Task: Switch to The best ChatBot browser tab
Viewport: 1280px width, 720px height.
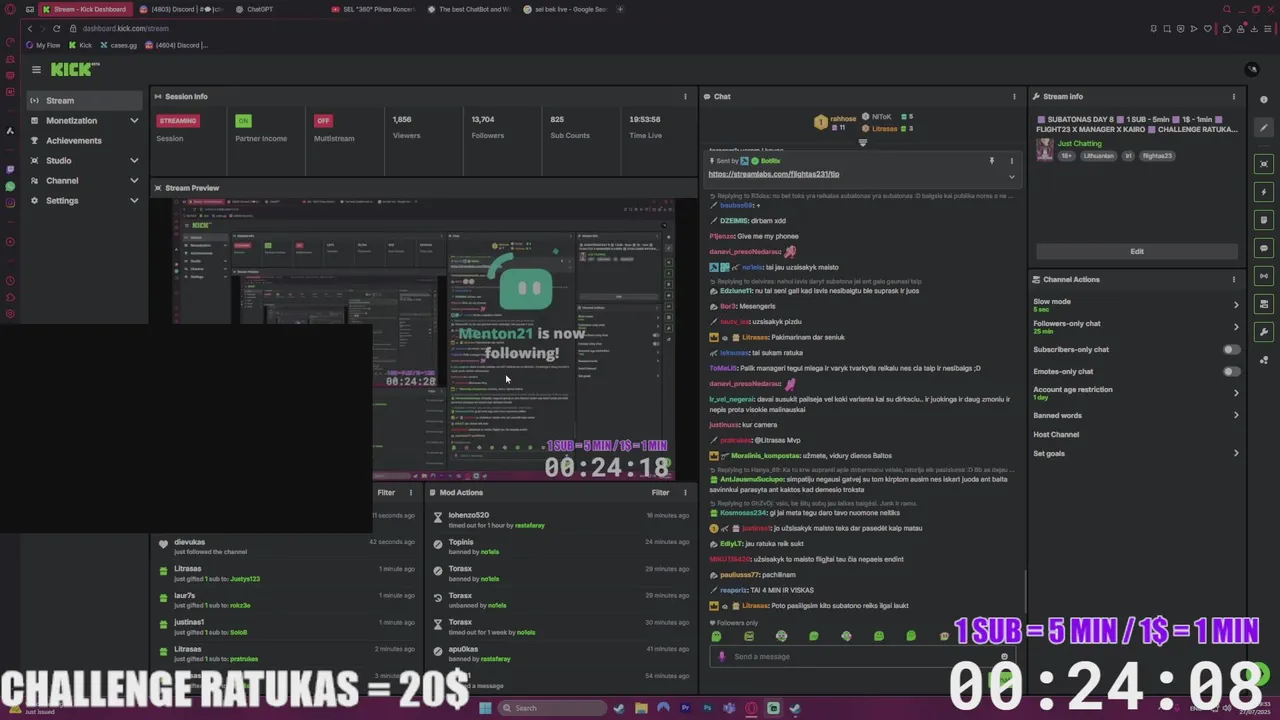Action: [468, 9]
